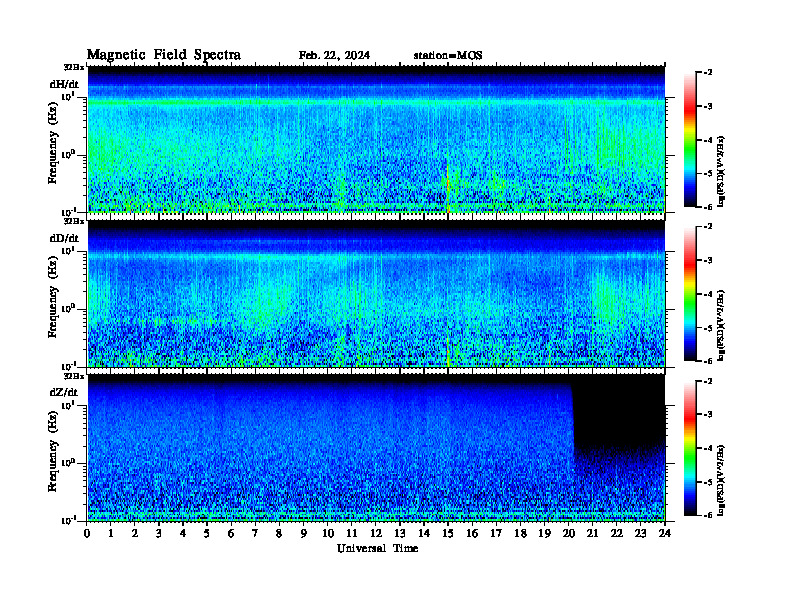Click the 'dH/dt' panel label

tap(64, 84)
